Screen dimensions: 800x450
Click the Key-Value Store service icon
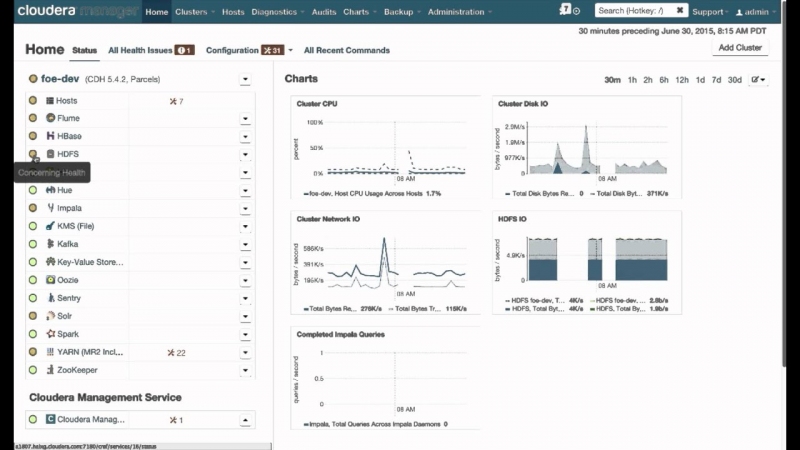click(50, 262)
